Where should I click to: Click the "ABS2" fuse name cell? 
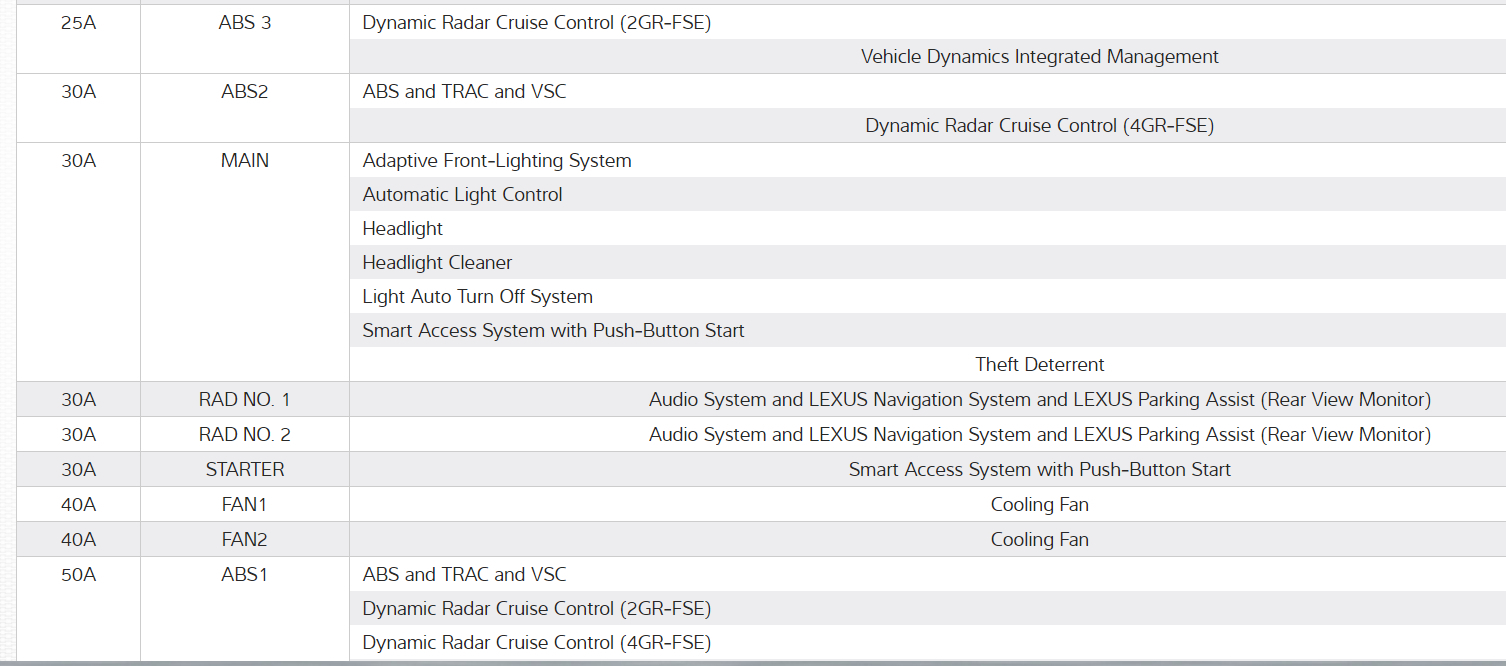coord(245,92)
